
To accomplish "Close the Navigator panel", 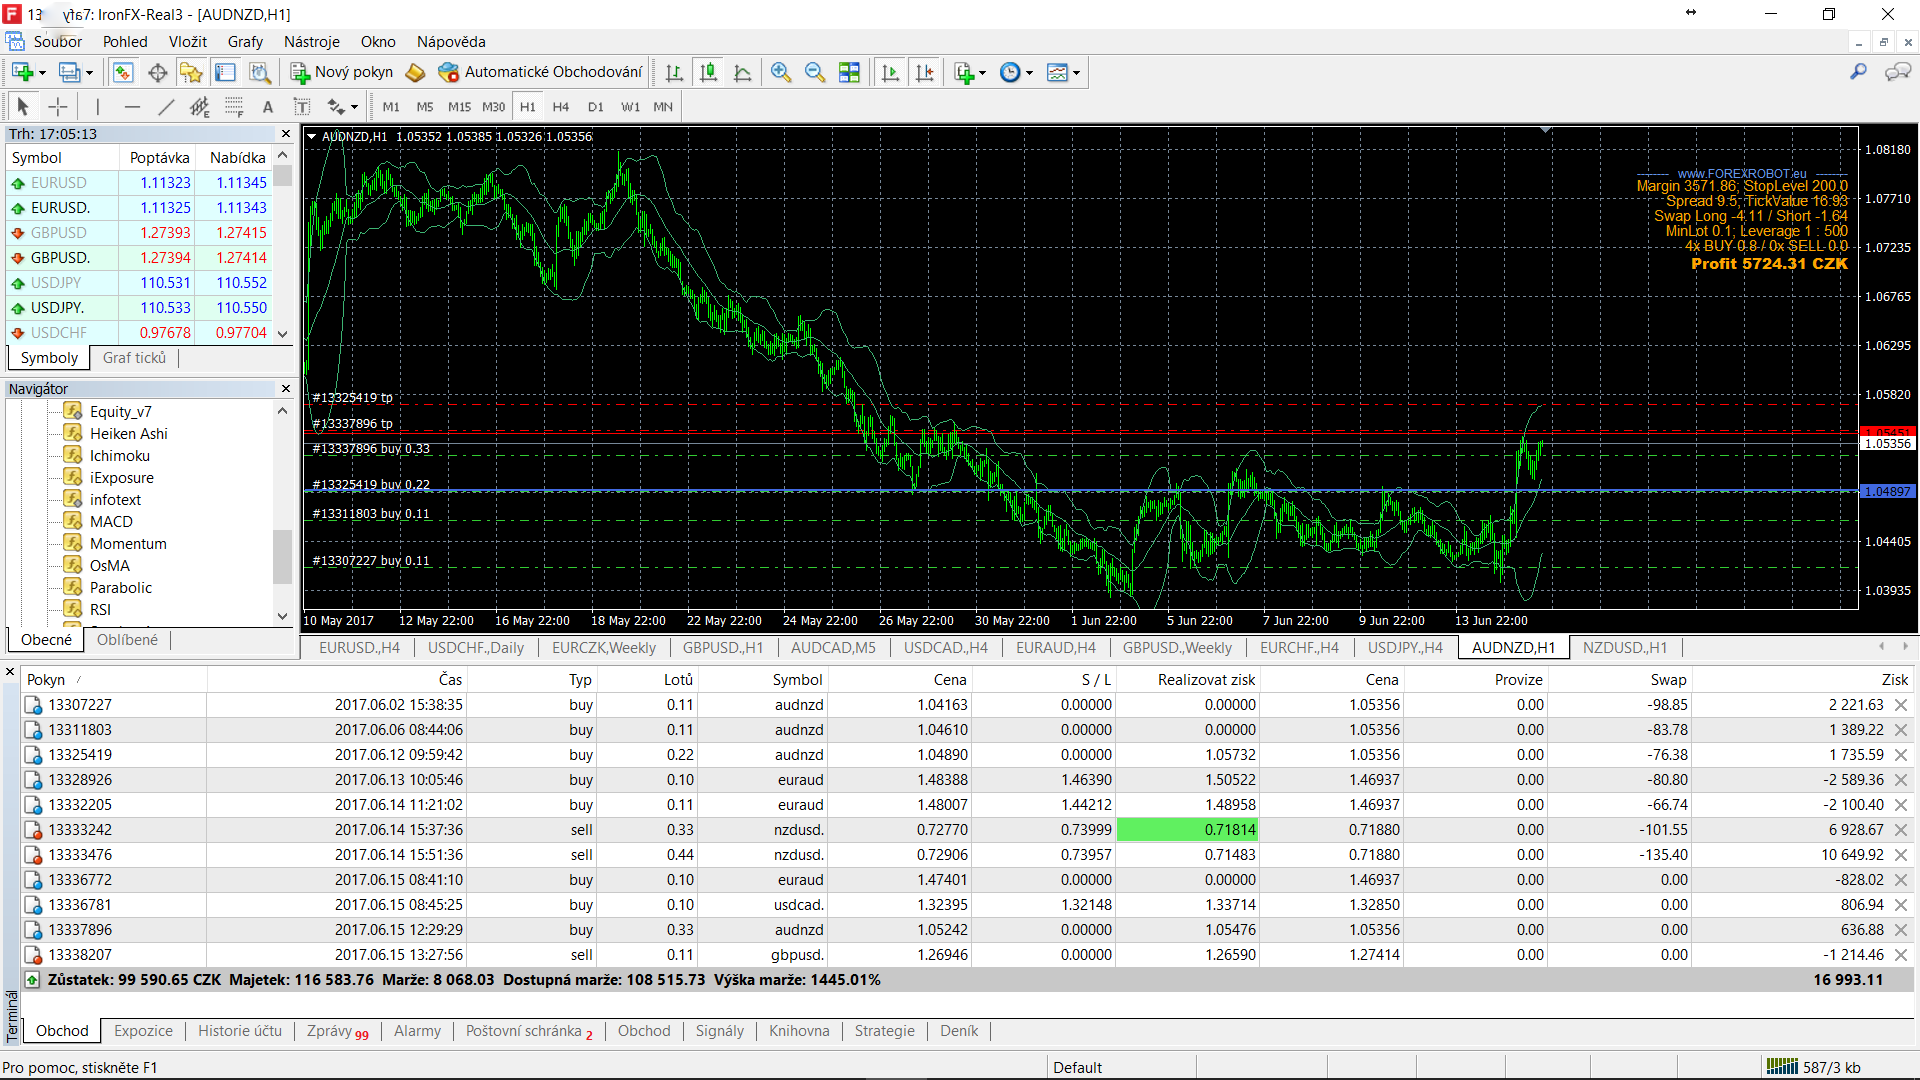I will 286,389.
